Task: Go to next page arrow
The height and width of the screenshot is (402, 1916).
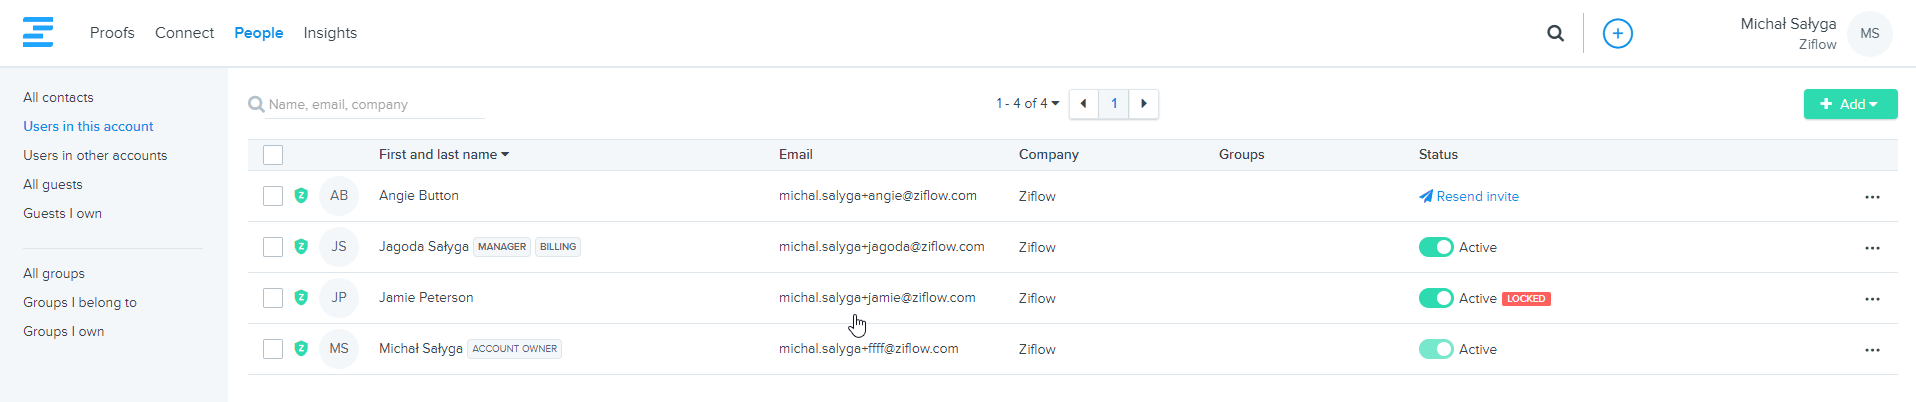Action: (x=1144, y=104)
